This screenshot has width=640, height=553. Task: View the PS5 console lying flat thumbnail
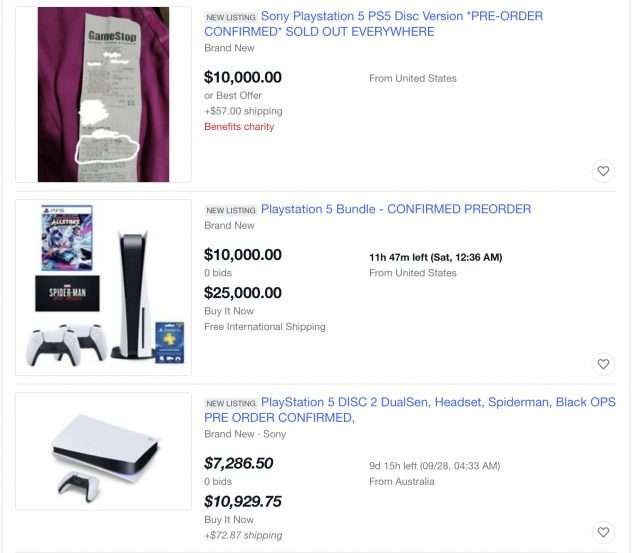(x=103, y=451)
